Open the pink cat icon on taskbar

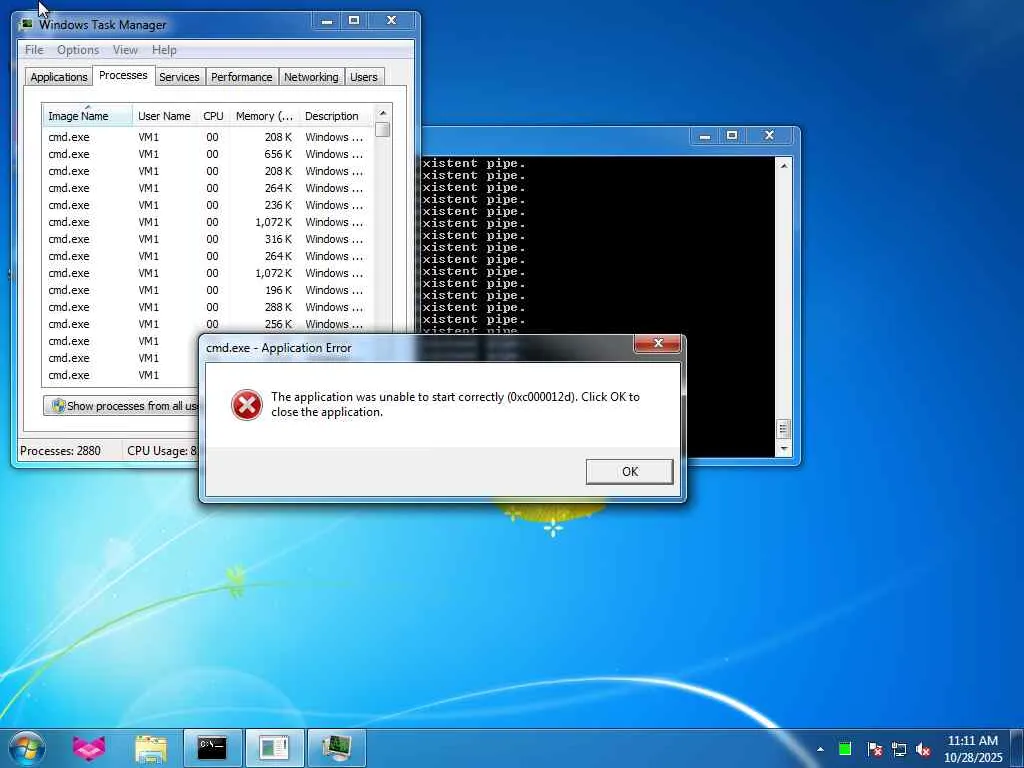89,748
